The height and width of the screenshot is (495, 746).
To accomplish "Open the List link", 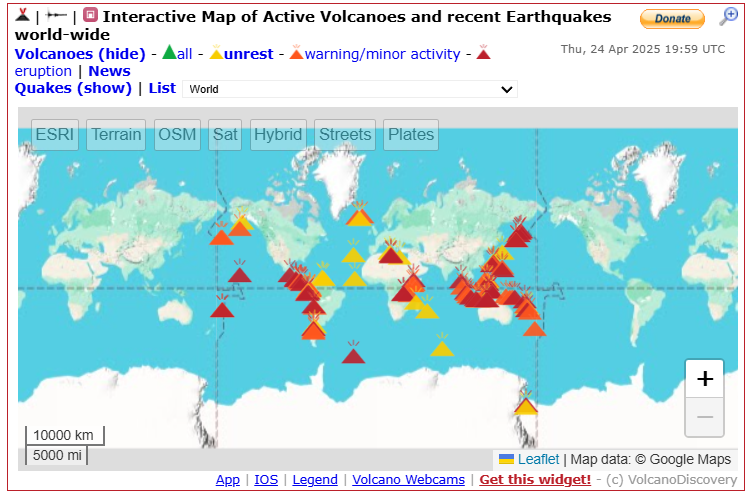I will point(162,88).
